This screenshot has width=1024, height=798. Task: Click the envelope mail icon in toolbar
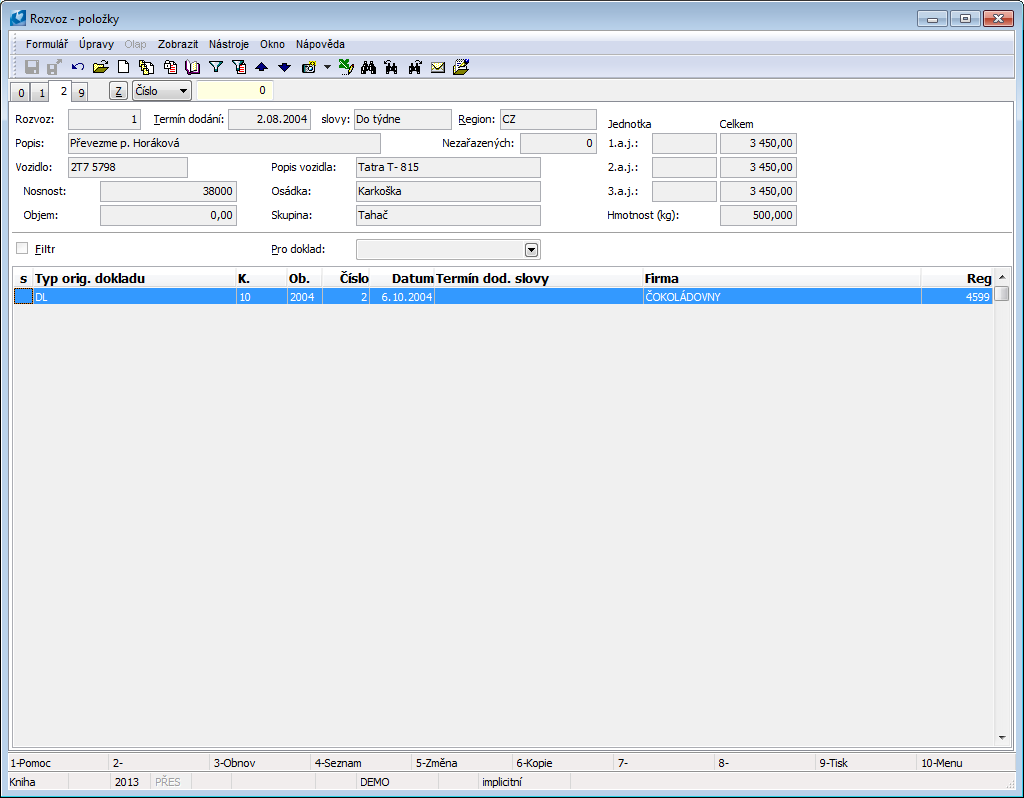point(438,68)
